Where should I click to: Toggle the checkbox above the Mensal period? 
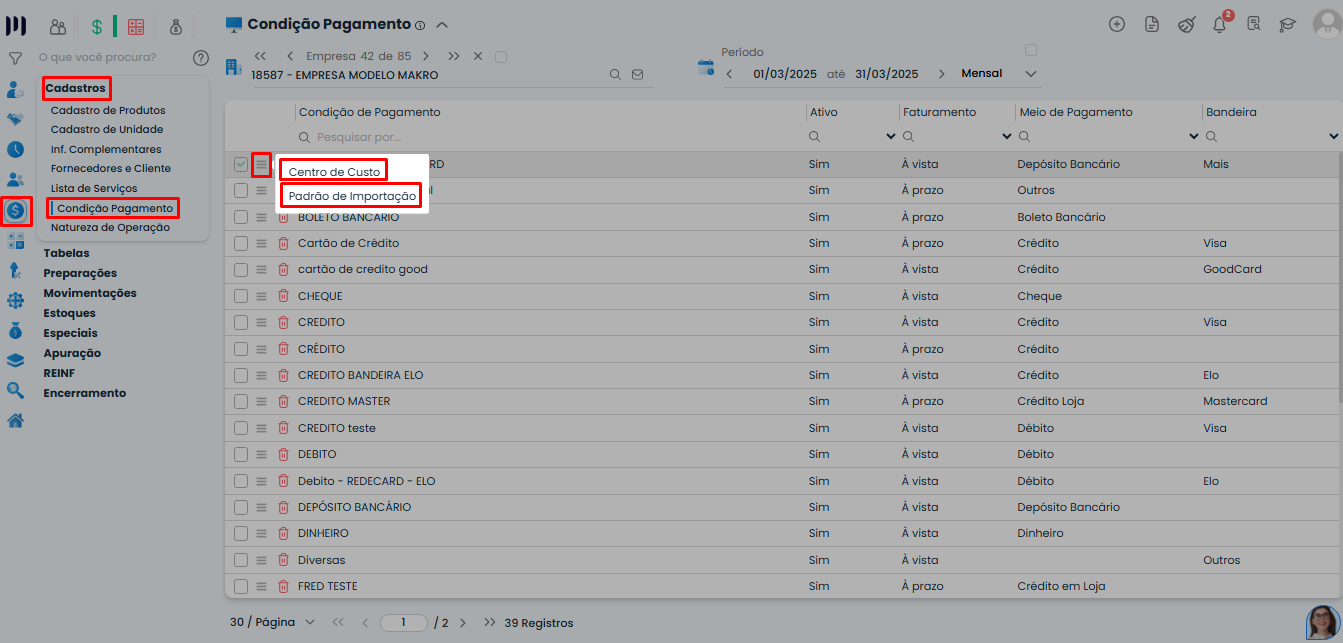(1031, 51)
